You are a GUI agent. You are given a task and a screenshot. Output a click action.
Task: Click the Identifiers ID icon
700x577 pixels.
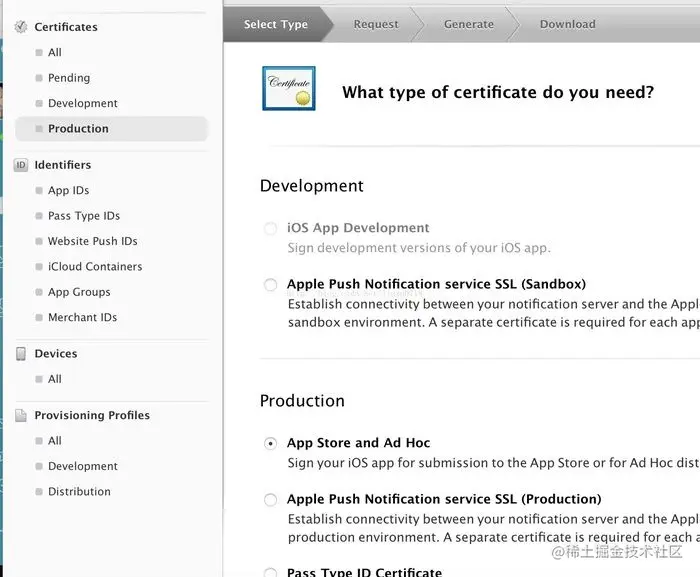[21, 165]
